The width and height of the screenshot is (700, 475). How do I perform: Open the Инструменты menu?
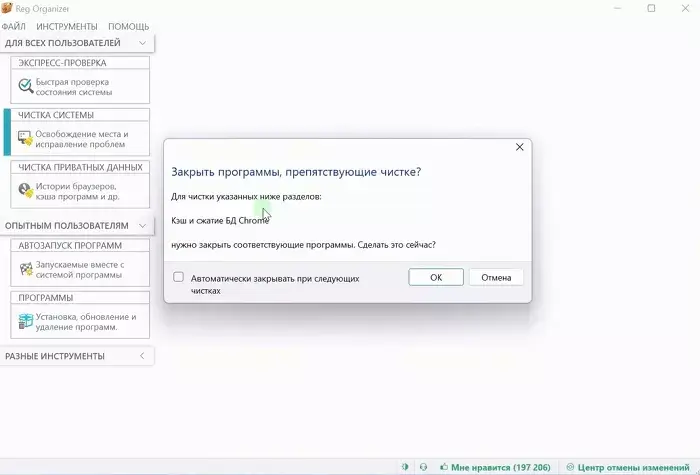66,26
